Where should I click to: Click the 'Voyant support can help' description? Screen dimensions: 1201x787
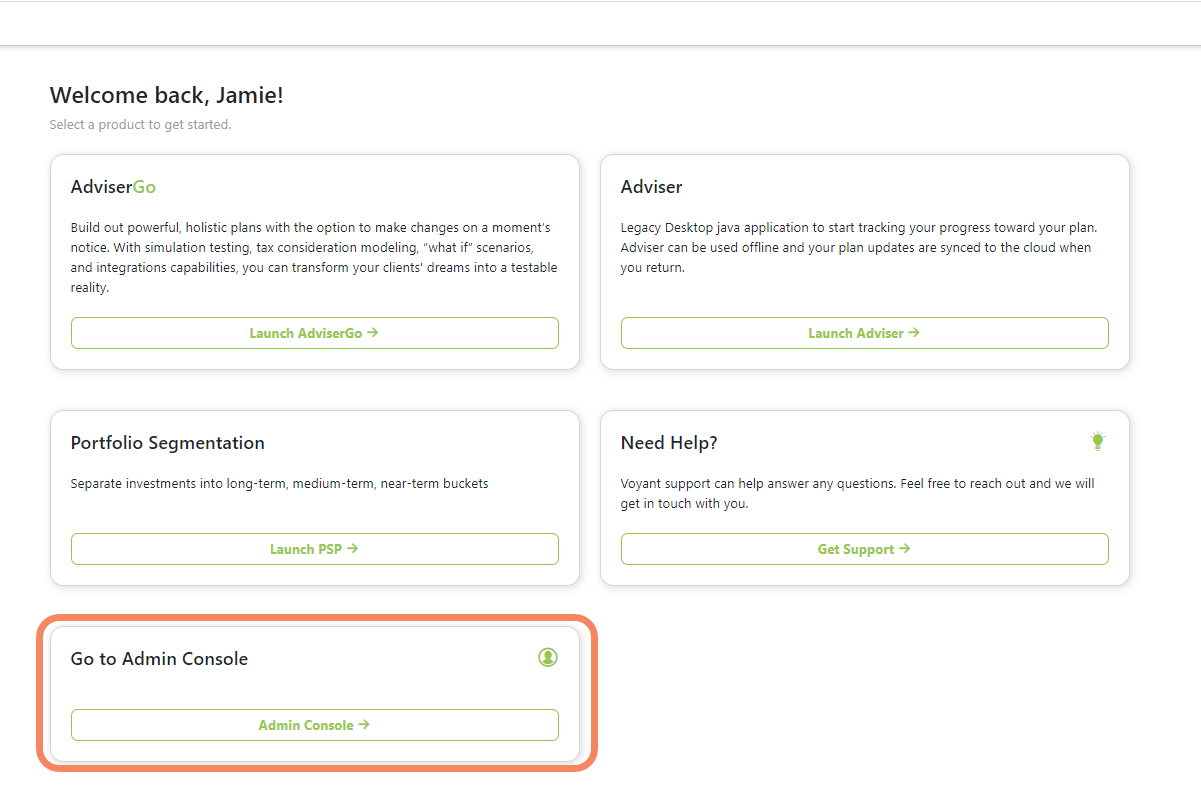[857, 494]
